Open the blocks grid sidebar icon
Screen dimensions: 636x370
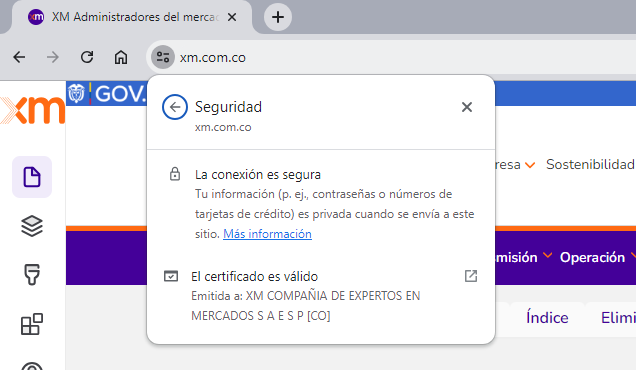32,324
